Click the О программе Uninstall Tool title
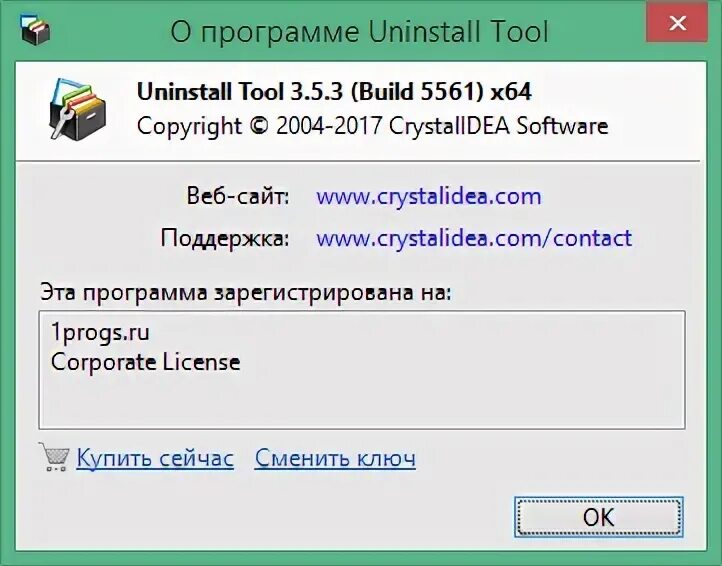The height and width of the screenshot is (566, 722). [359, 32]
